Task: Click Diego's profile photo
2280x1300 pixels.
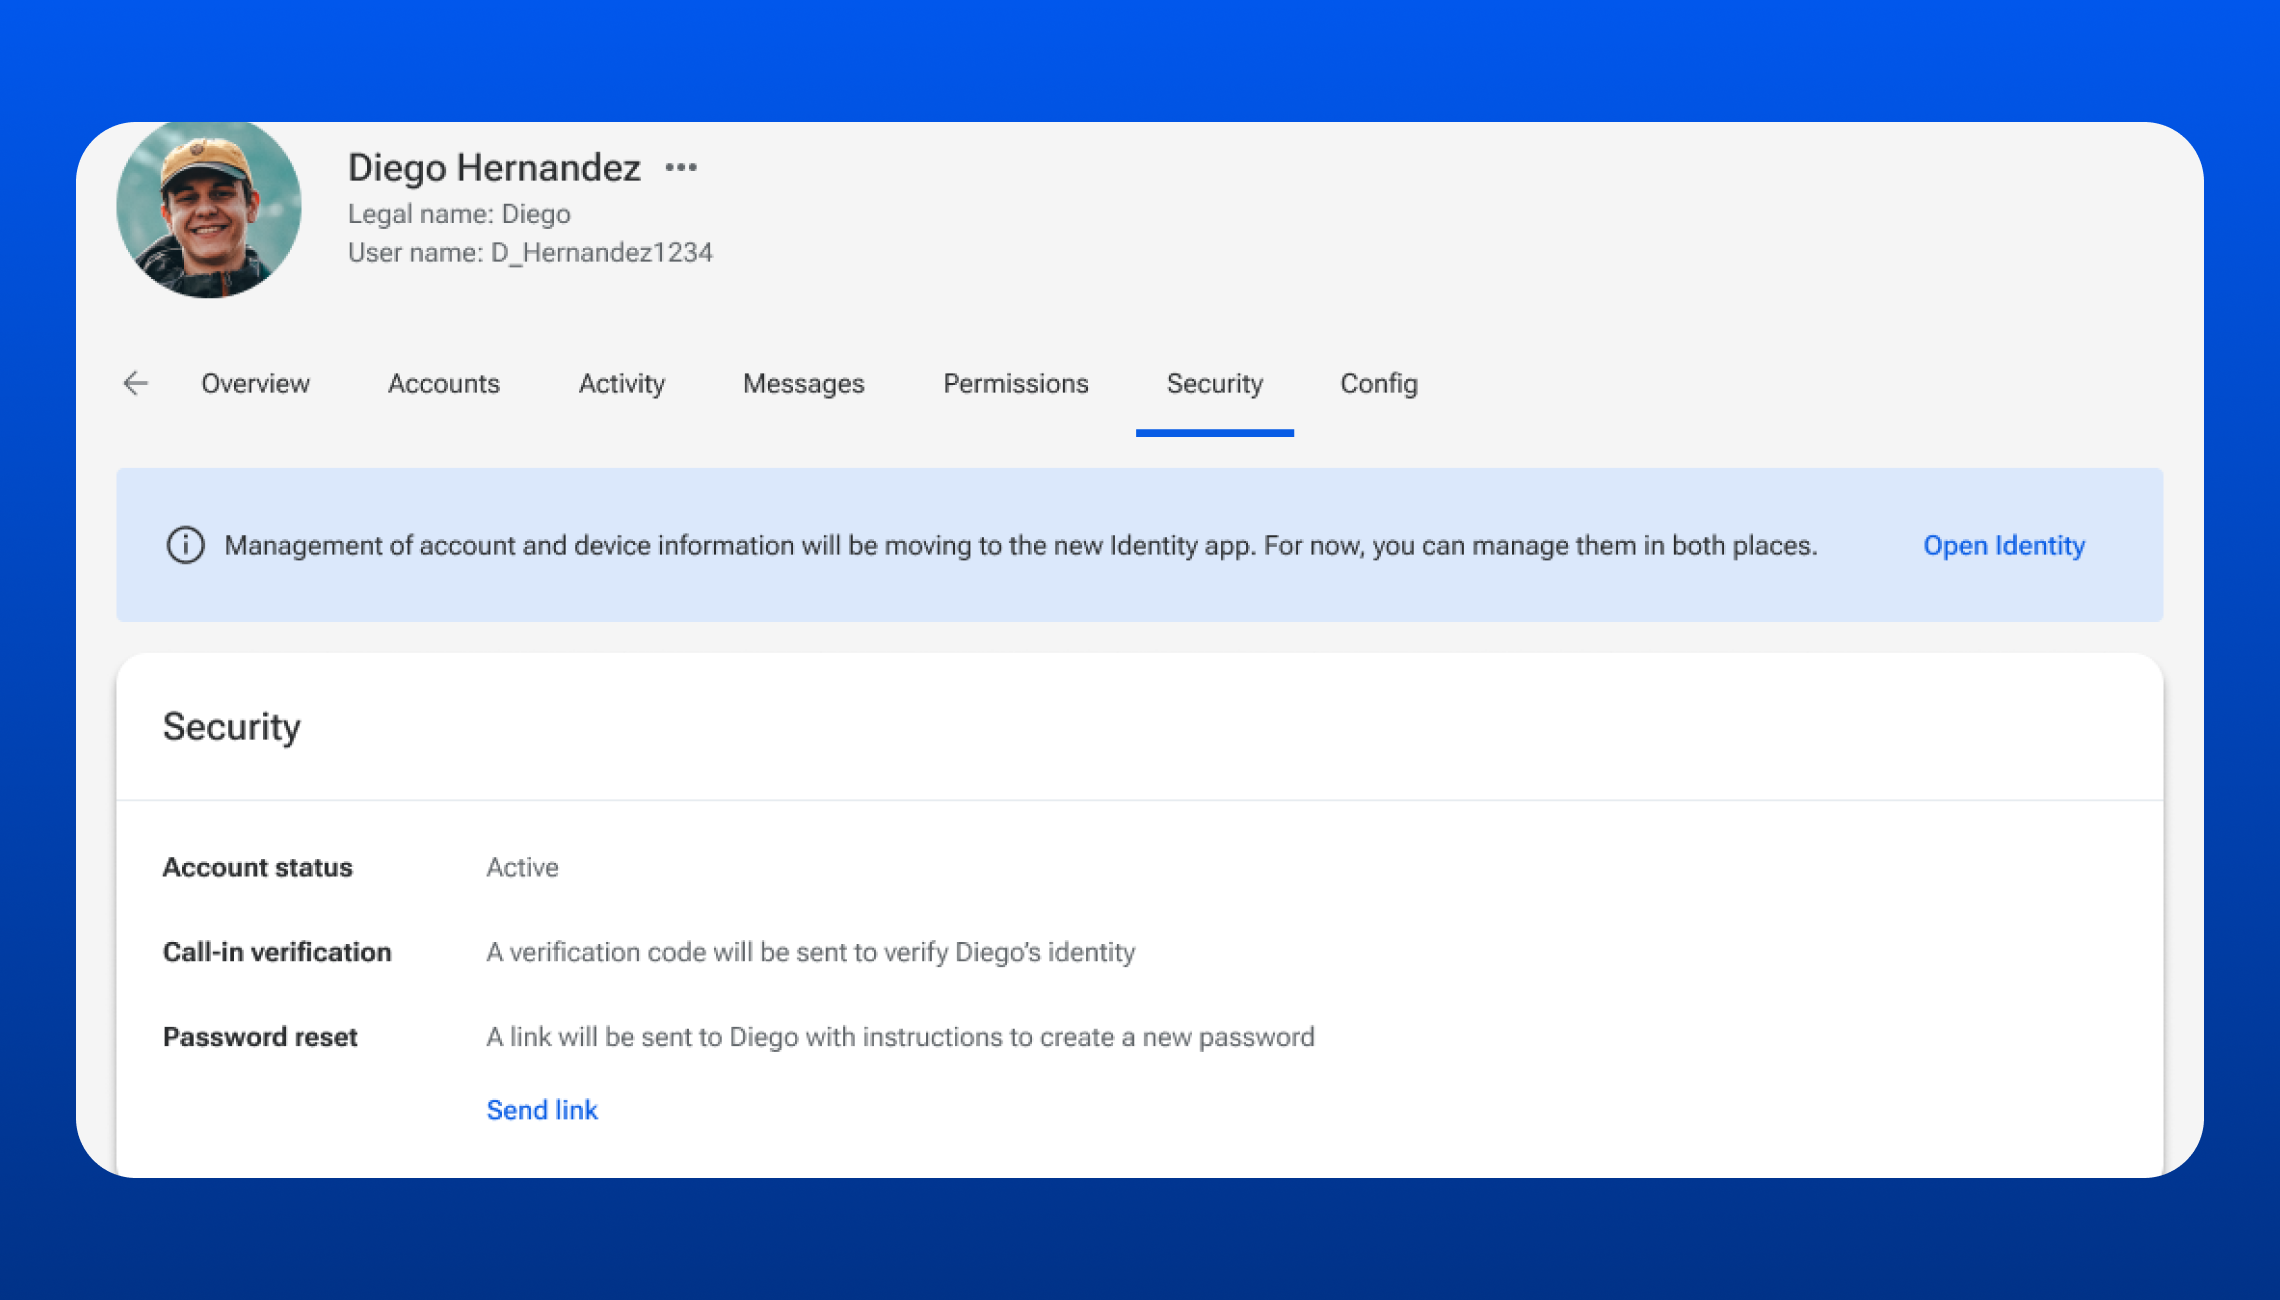Action: [209, 208]
